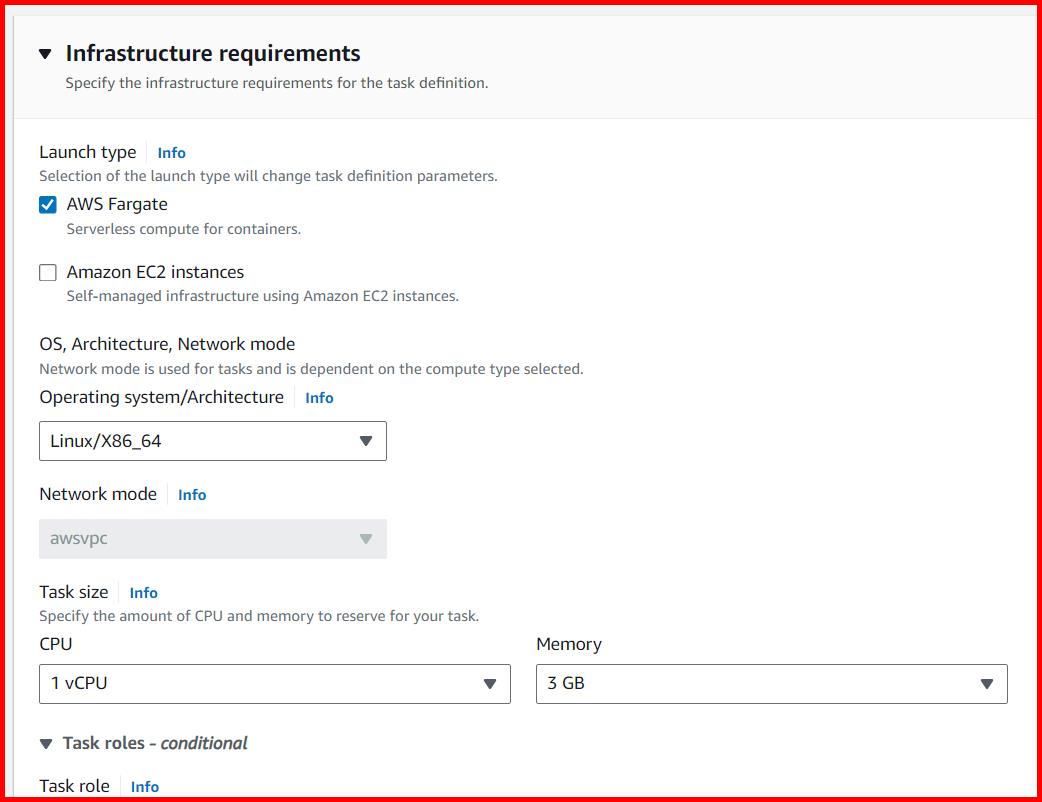Open the CPU selector showing 1 vCPU

pyautogui.click(x=274, y=684)
